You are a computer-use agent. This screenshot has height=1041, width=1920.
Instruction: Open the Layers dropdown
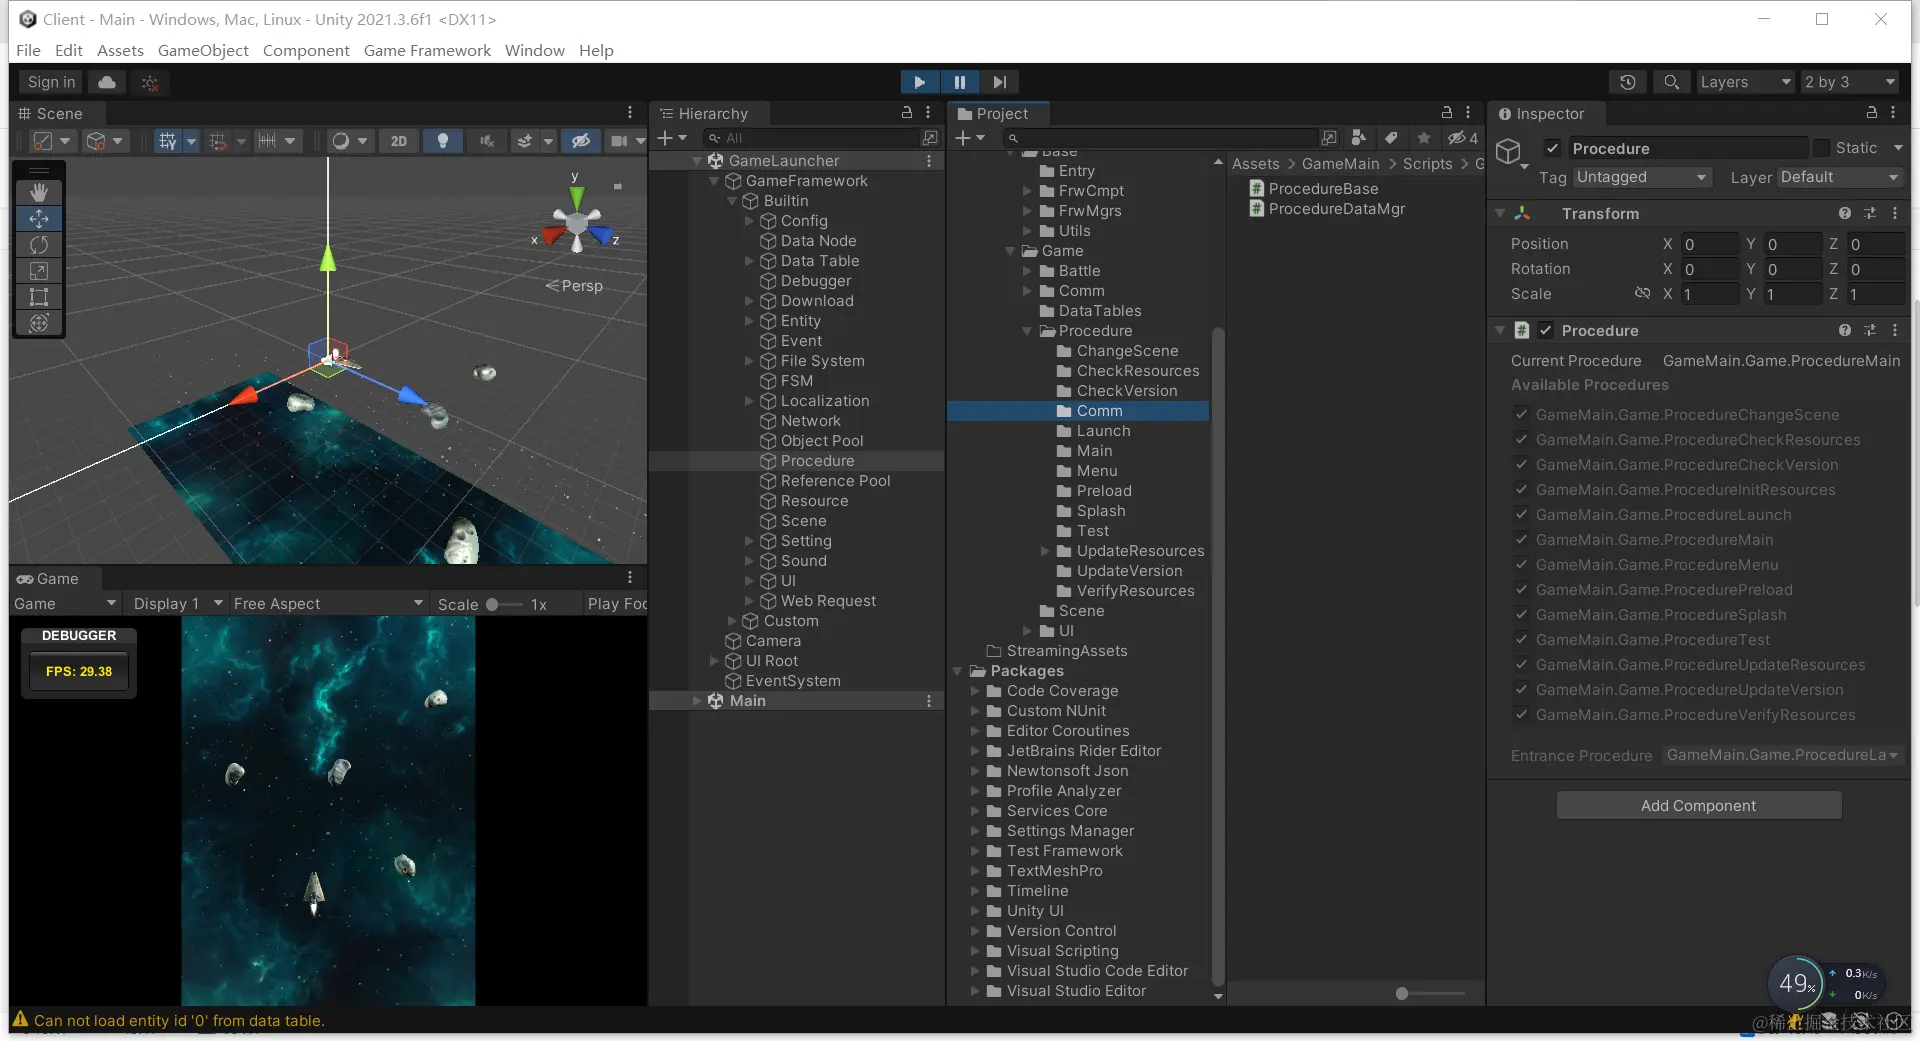point(1745,82)
